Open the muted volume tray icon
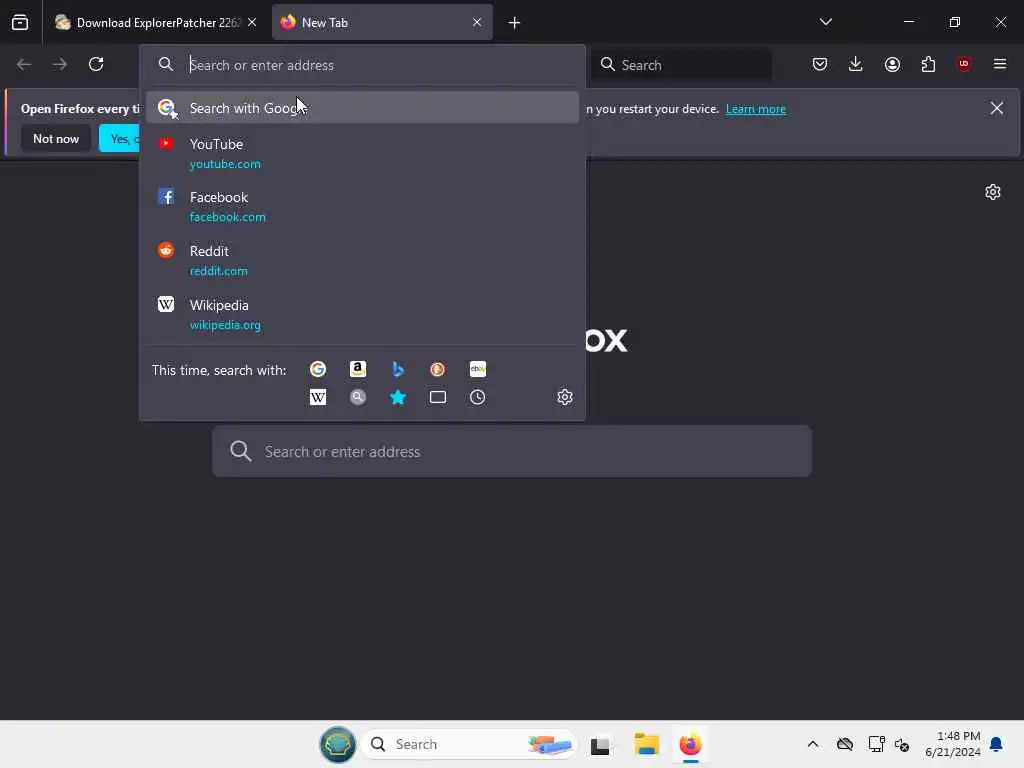Screen dimensions: 1024x768 coord(903,744)
